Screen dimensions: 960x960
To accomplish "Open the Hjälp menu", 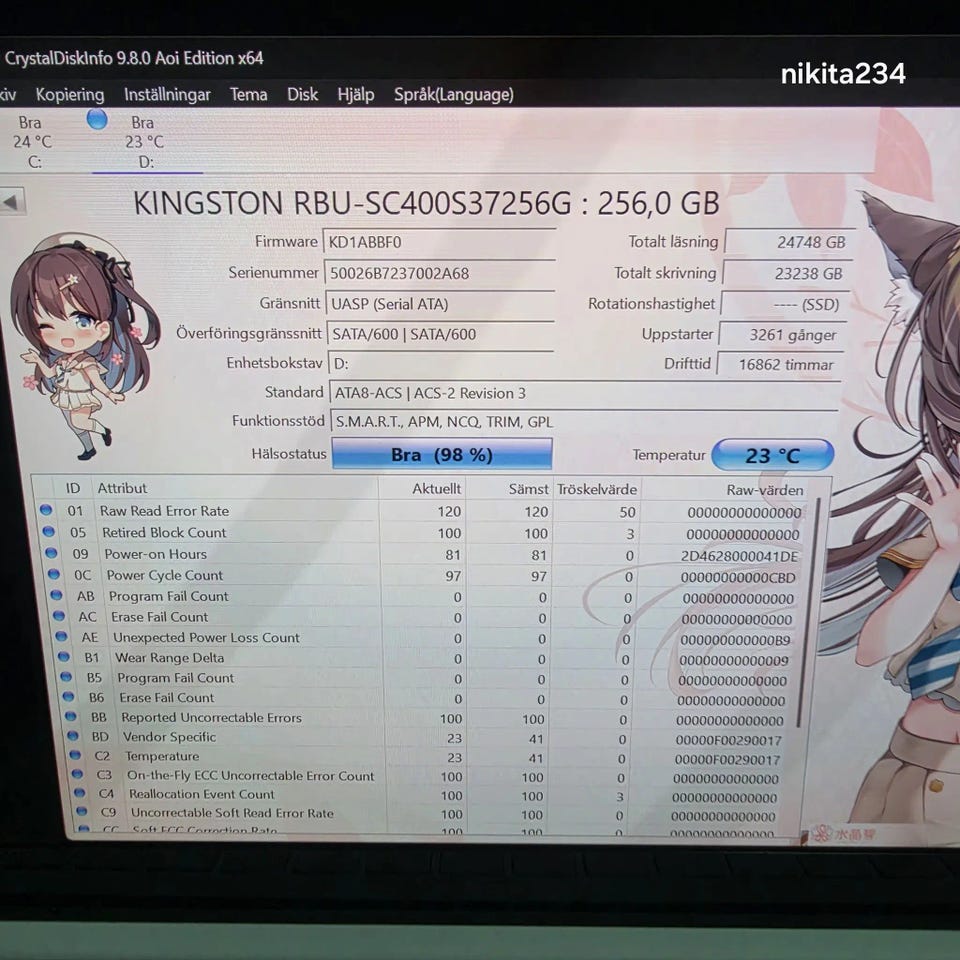I will click(x=356, y=95).
